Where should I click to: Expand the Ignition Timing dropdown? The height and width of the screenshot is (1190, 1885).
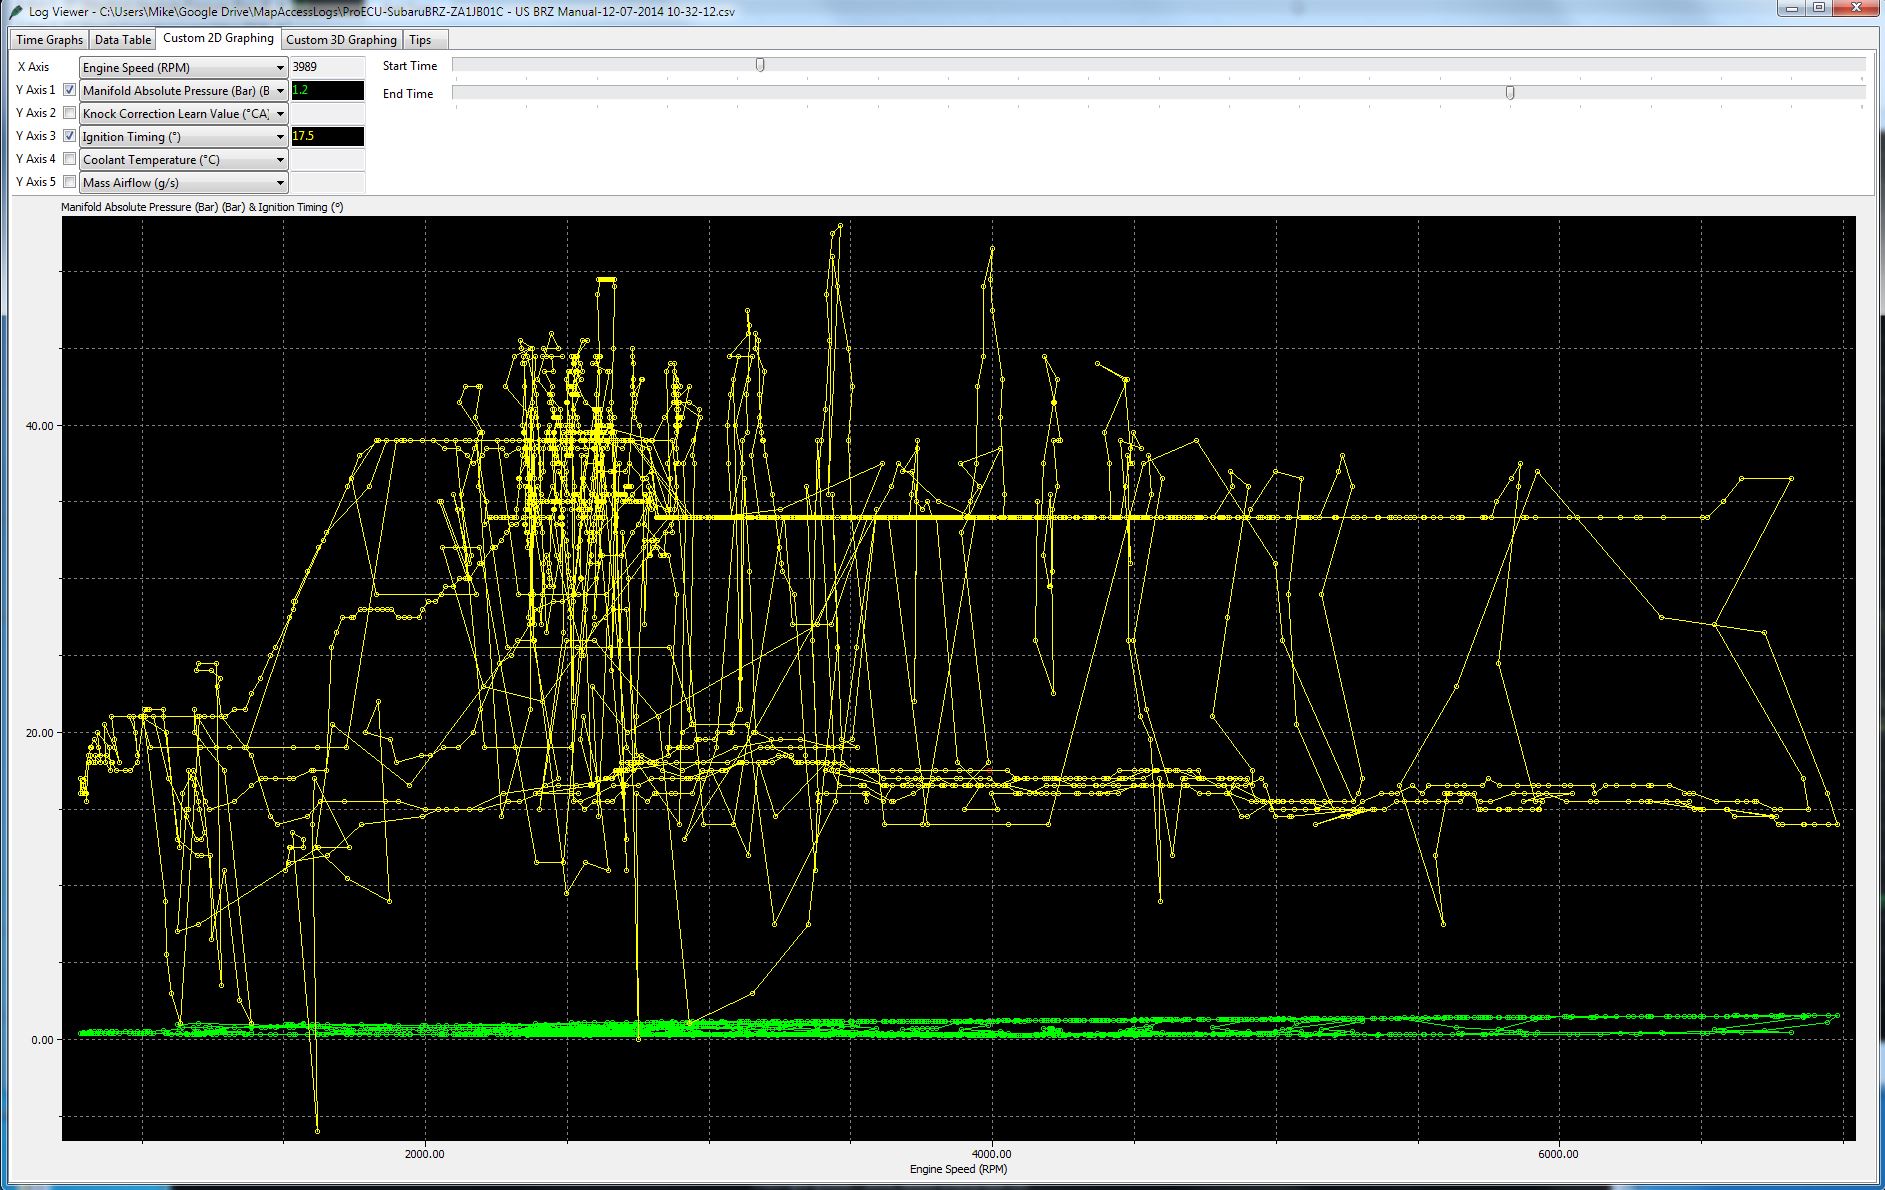pos(184,137)
